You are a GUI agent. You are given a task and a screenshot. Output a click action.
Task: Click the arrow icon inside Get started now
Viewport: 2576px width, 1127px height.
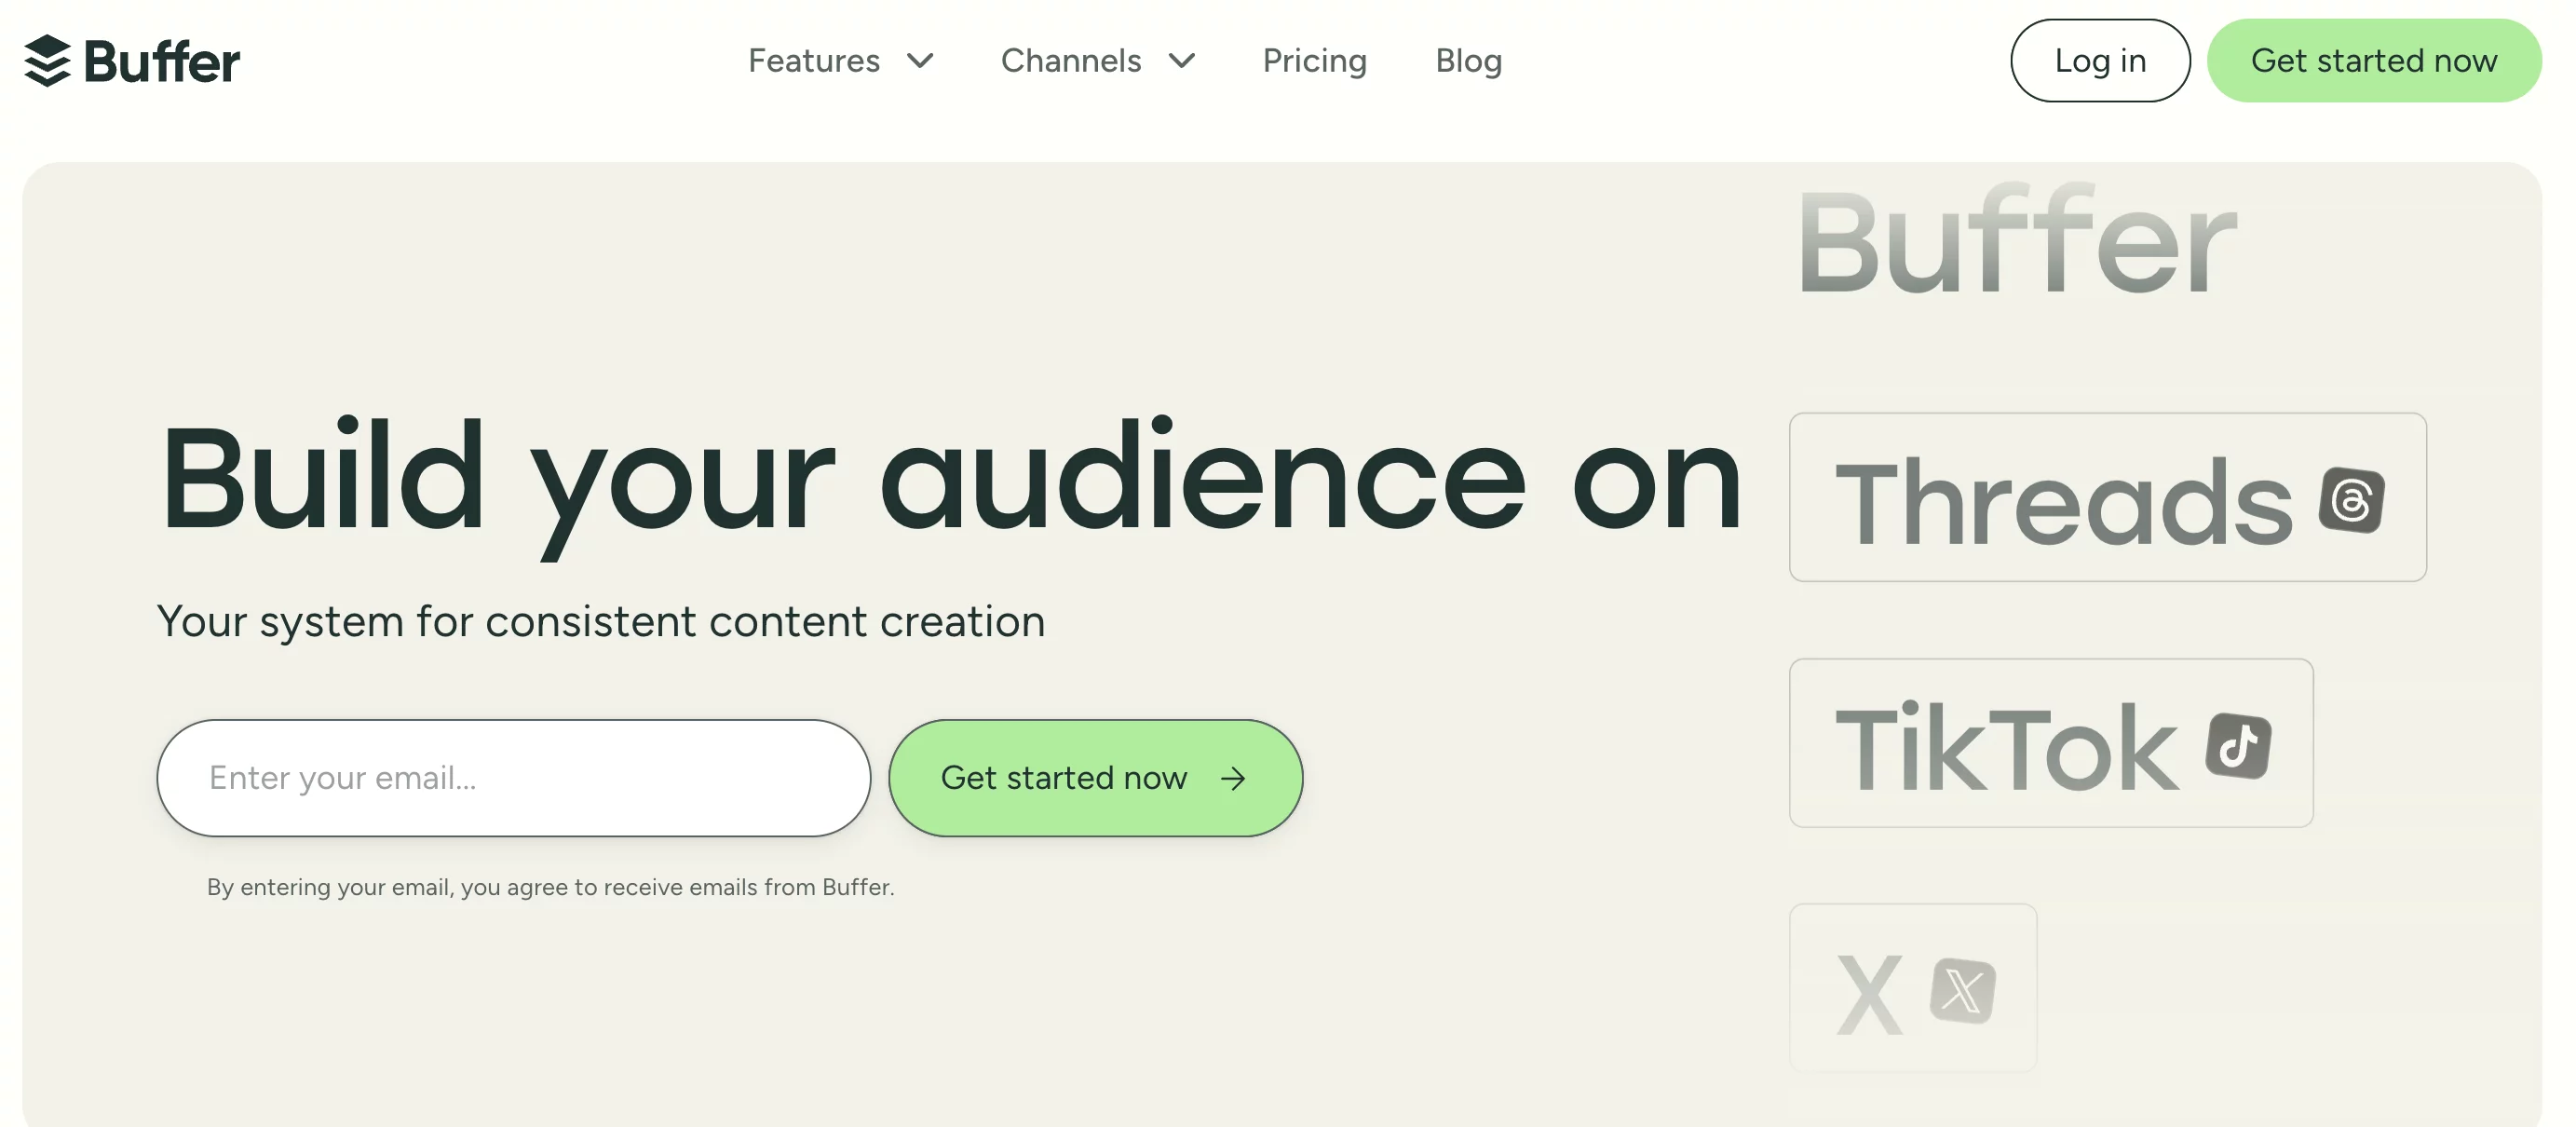(x=1235, y=778)
